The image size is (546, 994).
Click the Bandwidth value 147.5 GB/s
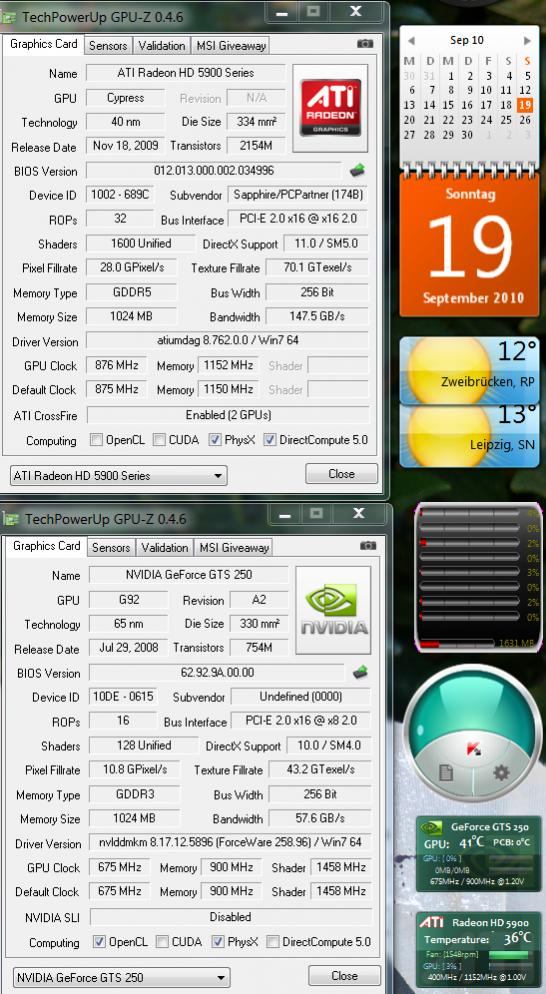click(x=317, y=316)
